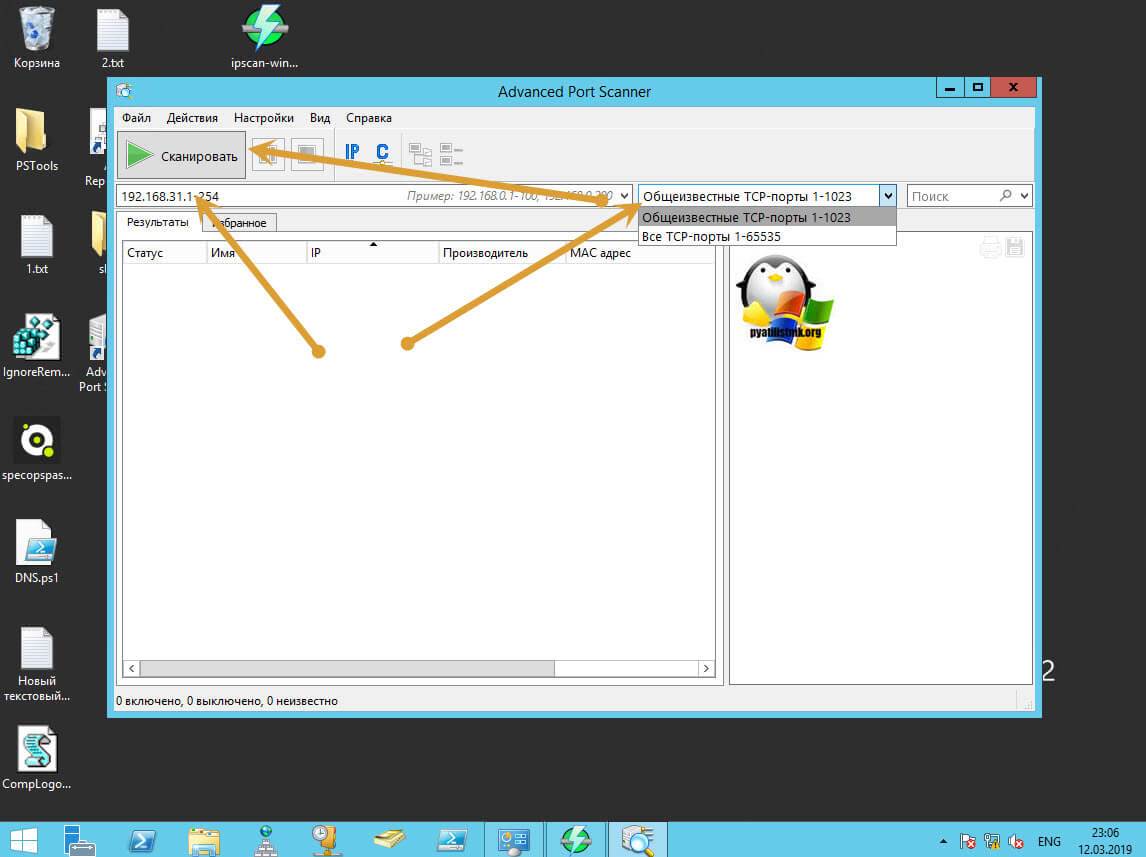
Task: Click the collapse all tree toolbar icon
Action: (451, 154)
